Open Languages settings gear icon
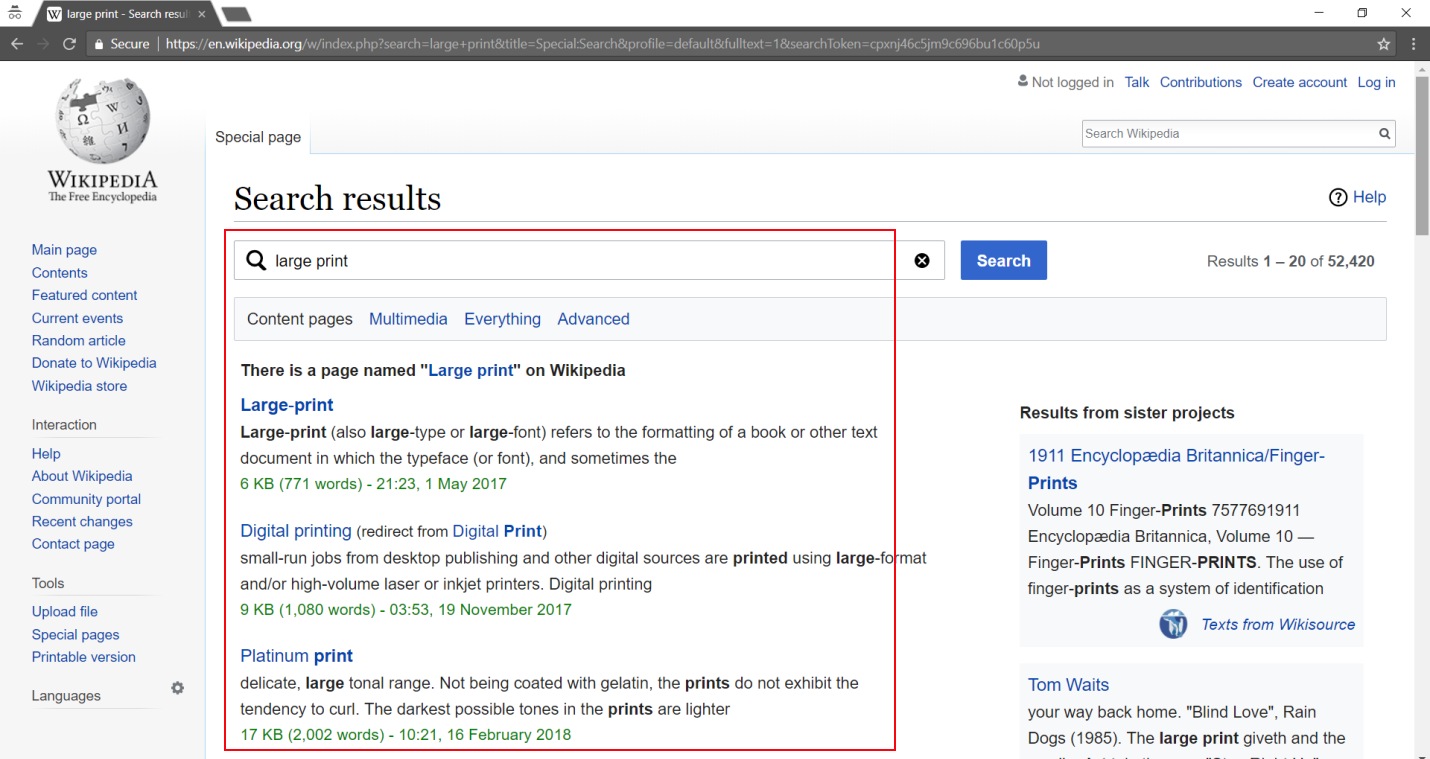 coord(178,688)
